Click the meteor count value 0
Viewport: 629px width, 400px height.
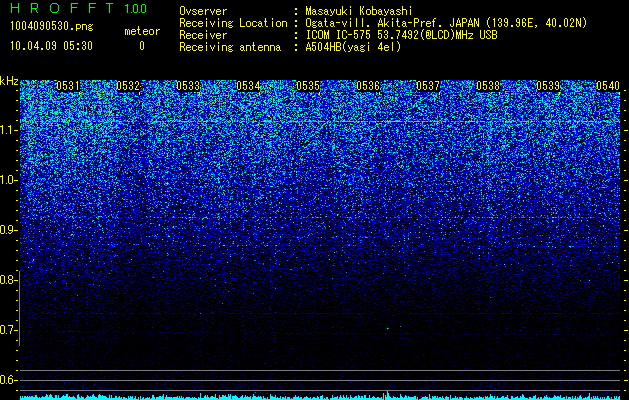click(x=142, y=46)
